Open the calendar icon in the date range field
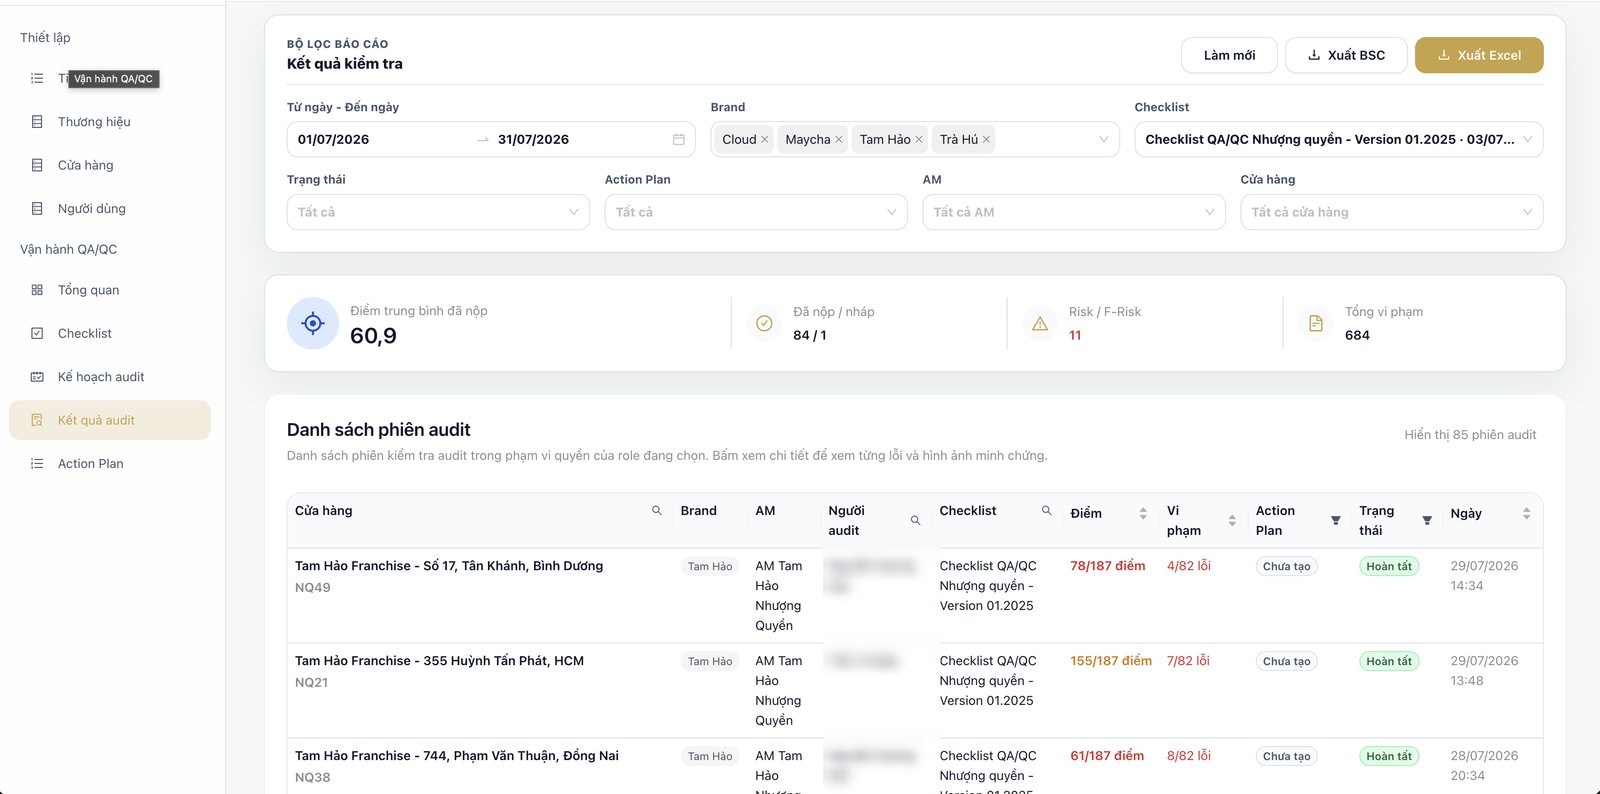This screenshot has height=794, width=1600. pyautogui.click(x=678, y=140)
